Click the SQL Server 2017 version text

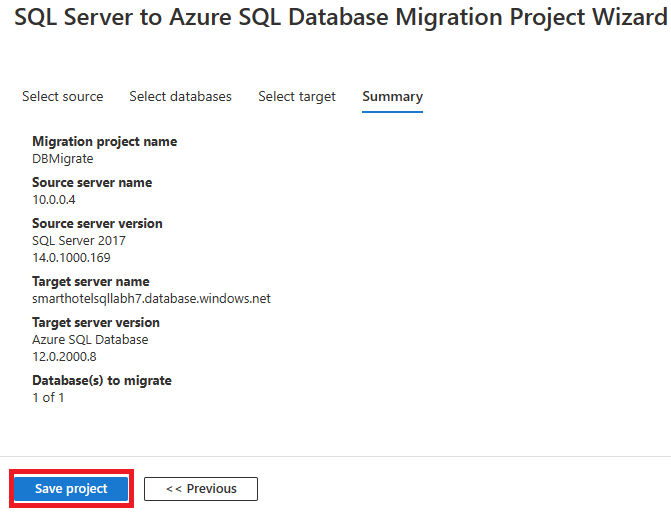click(x=79, y=241)
